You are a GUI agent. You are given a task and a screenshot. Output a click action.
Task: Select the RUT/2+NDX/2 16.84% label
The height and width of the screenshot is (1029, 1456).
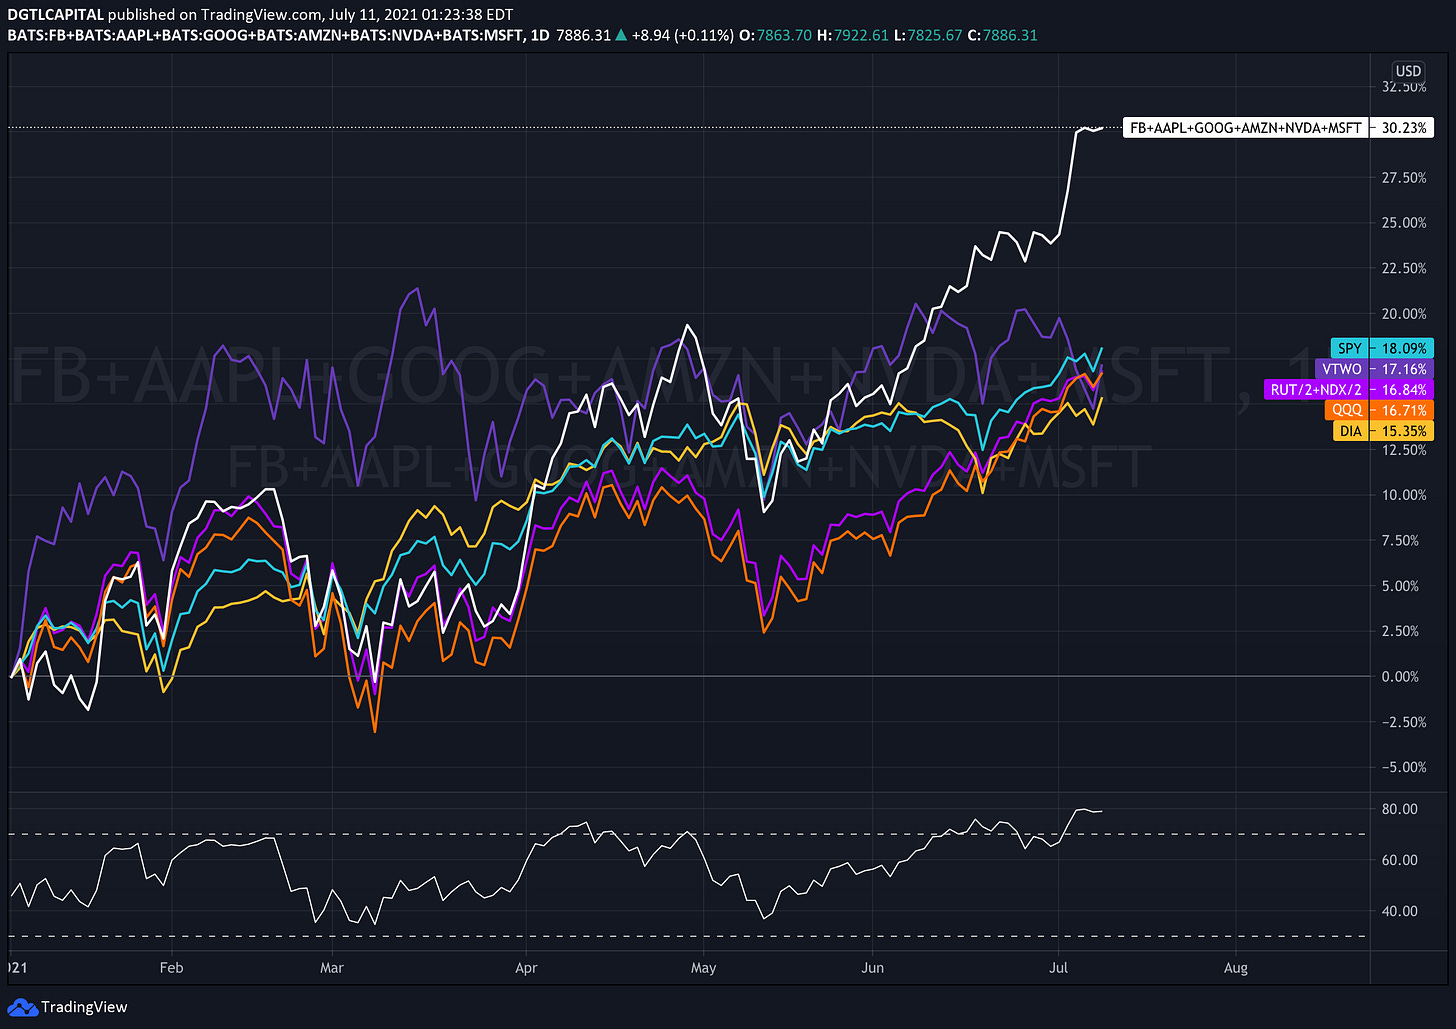(1349, 389)
